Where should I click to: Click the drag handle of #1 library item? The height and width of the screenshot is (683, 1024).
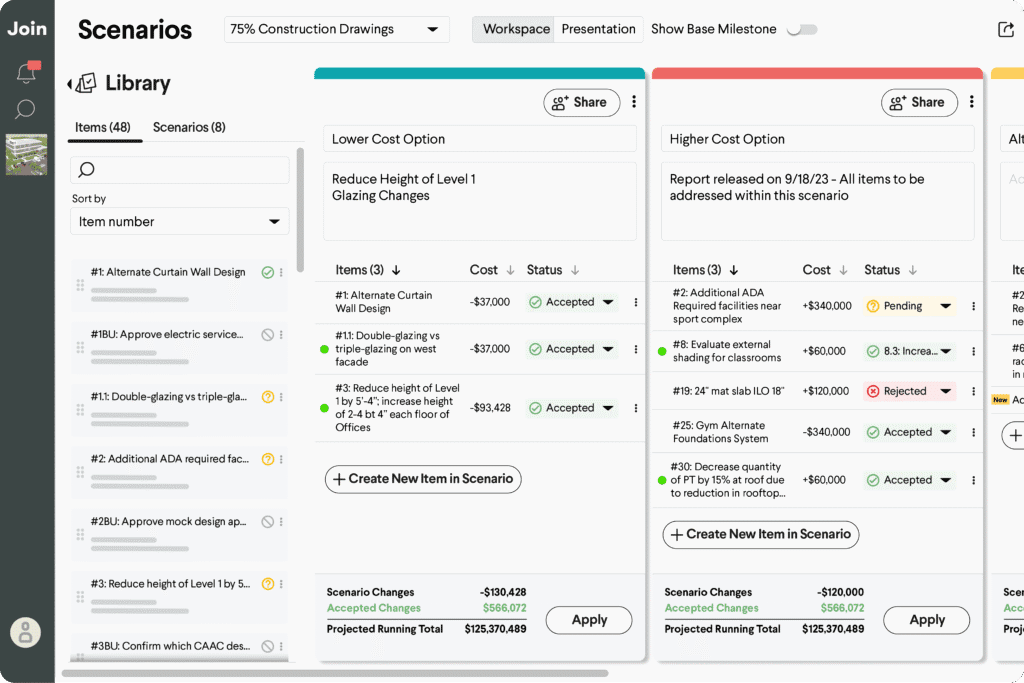tap(80, 285)
